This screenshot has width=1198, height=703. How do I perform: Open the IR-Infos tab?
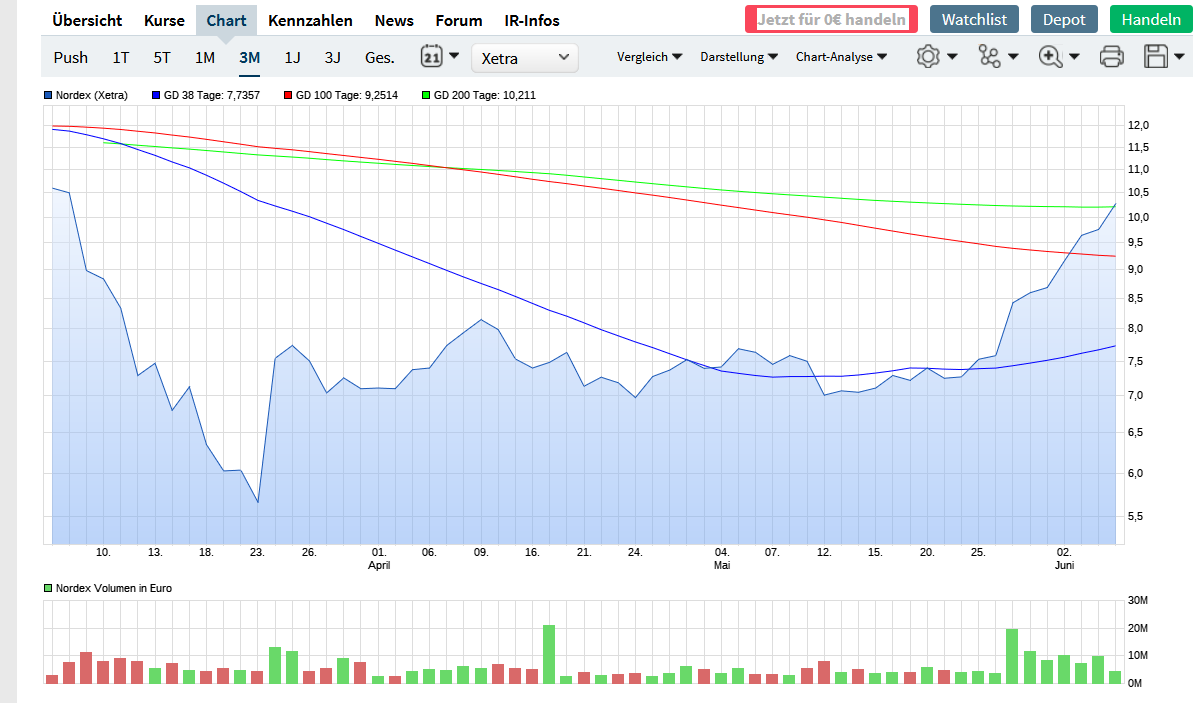(x=532, y=21)
